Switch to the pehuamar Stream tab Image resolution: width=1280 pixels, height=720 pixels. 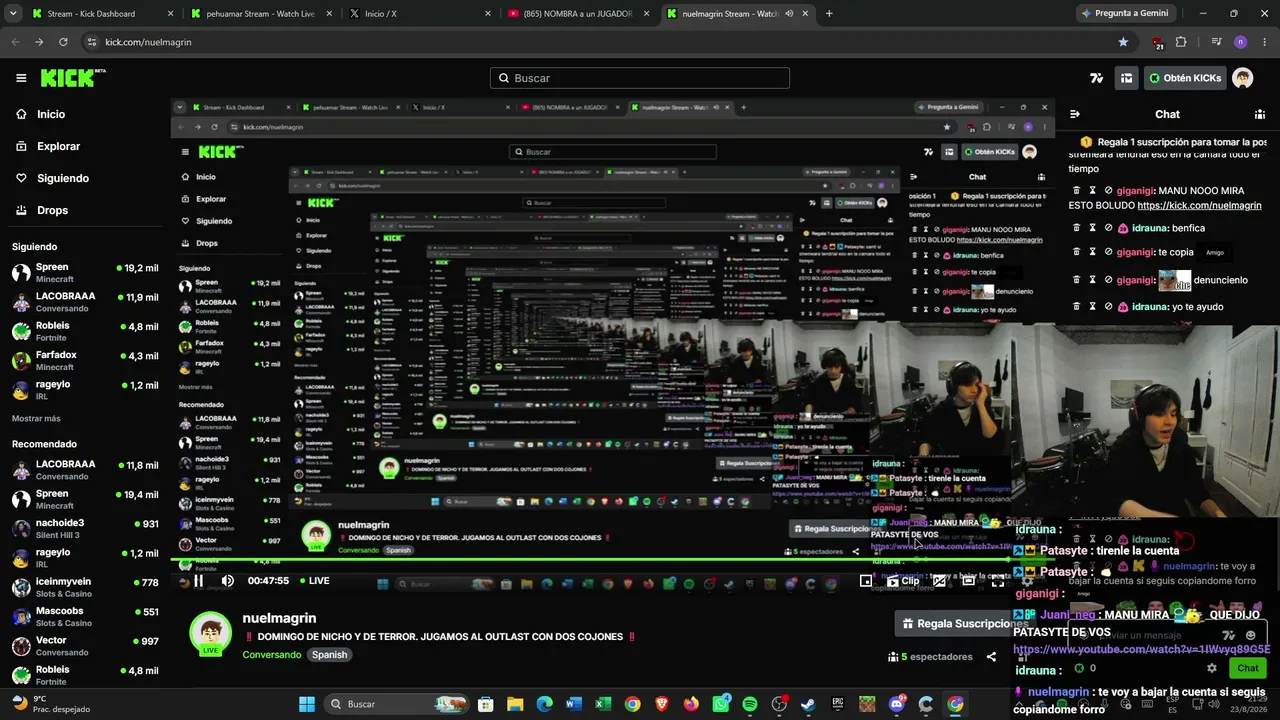[260, 14]
